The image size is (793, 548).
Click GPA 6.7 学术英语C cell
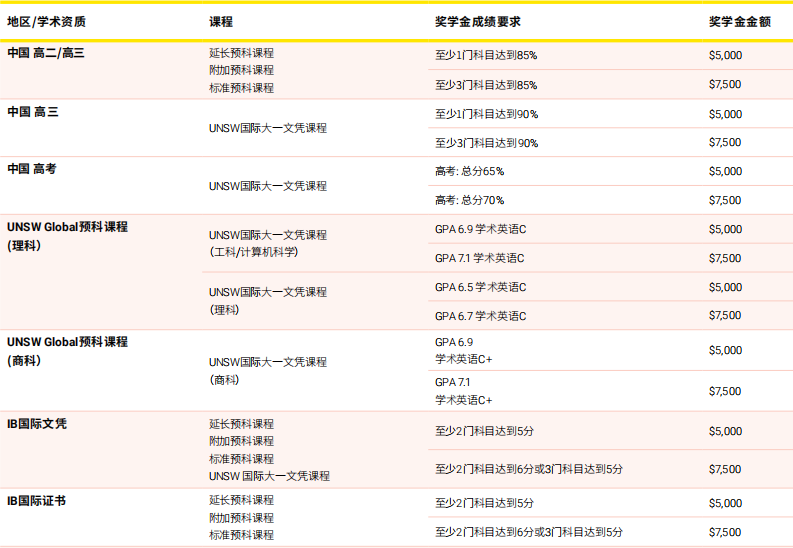(480, 316)
